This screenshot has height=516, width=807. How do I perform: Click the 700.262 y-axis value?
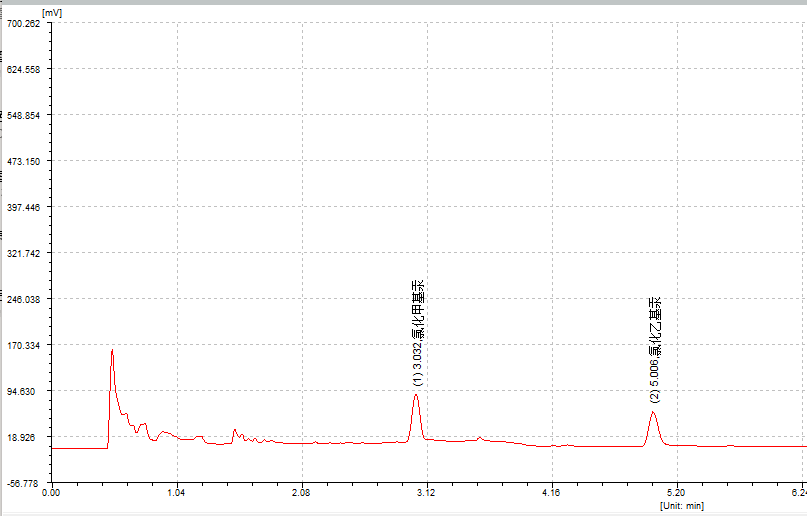(x=23, y=24)
